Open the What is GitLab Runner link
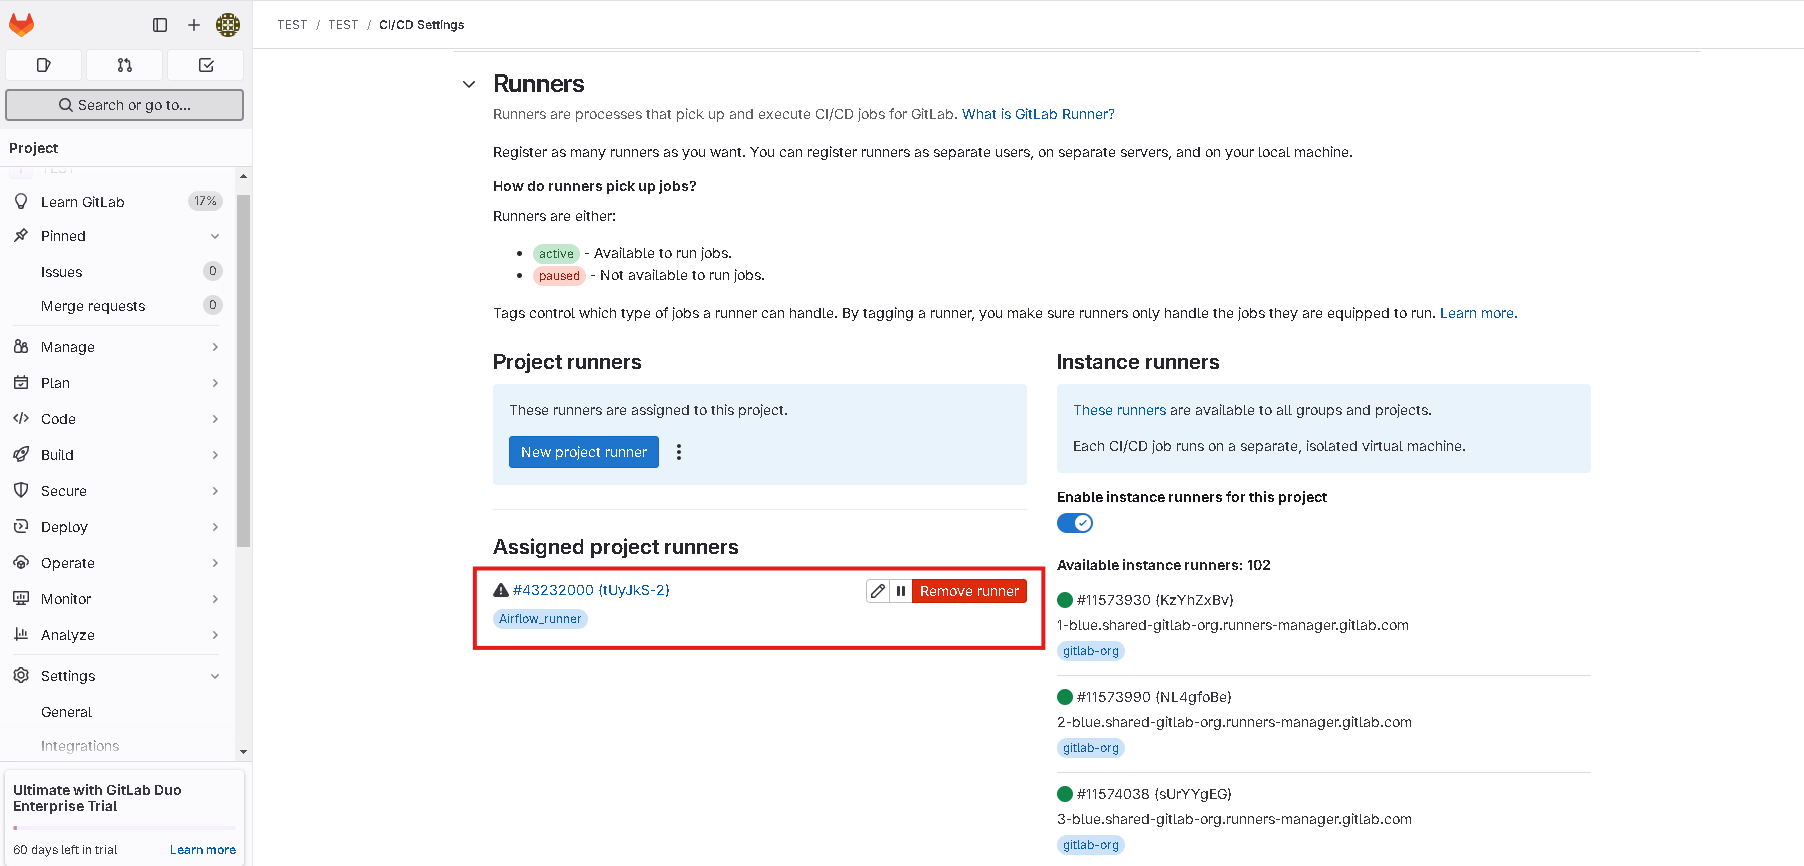 click(x=1038, y=114)
